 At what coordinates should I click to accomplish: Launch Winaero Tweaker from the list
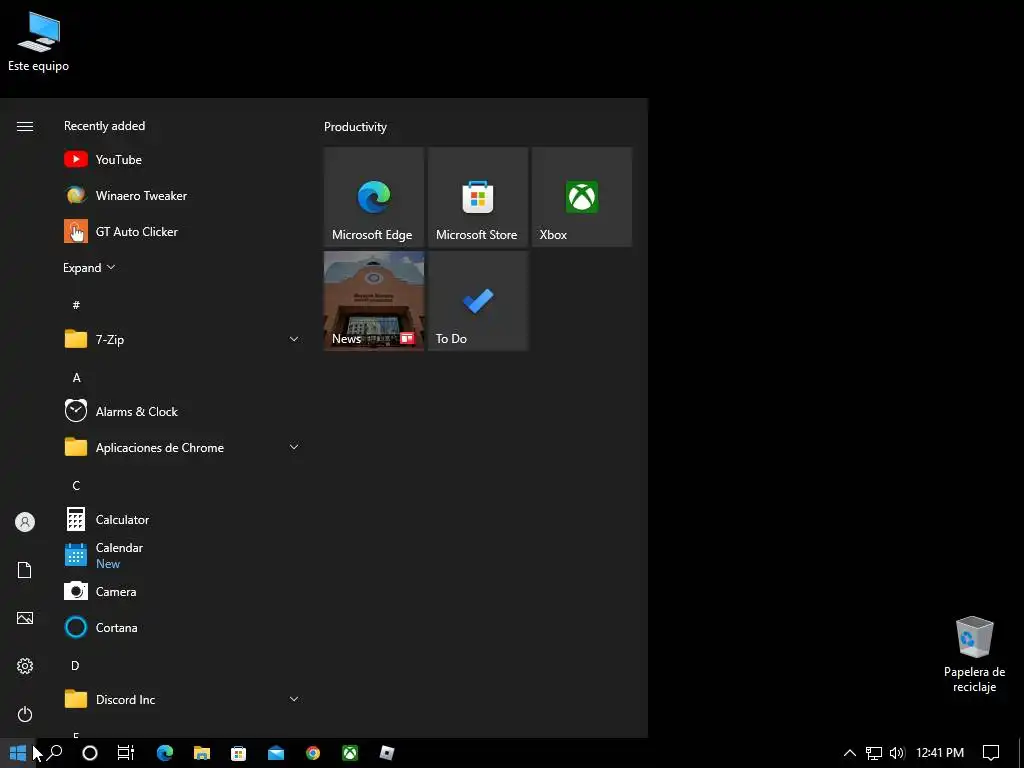[182, 195]
